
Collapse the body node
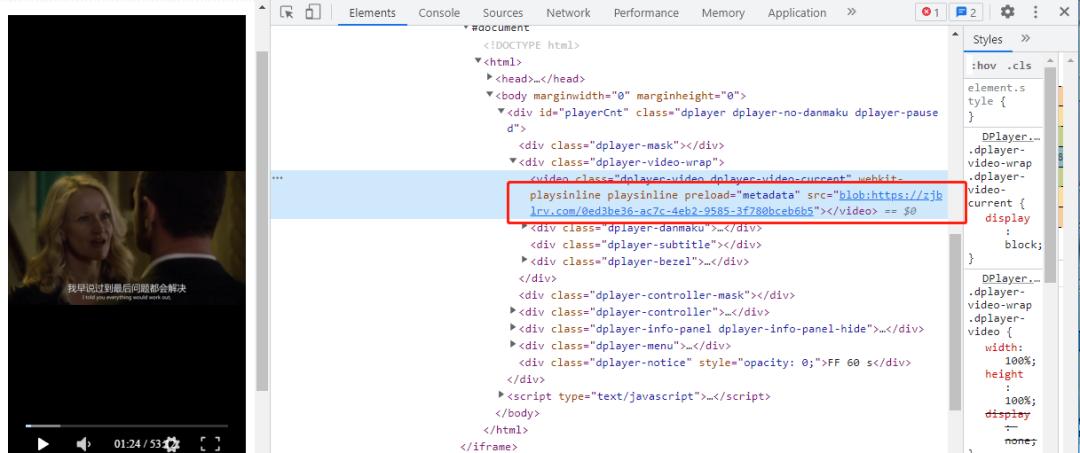click(x=490, y=95)
